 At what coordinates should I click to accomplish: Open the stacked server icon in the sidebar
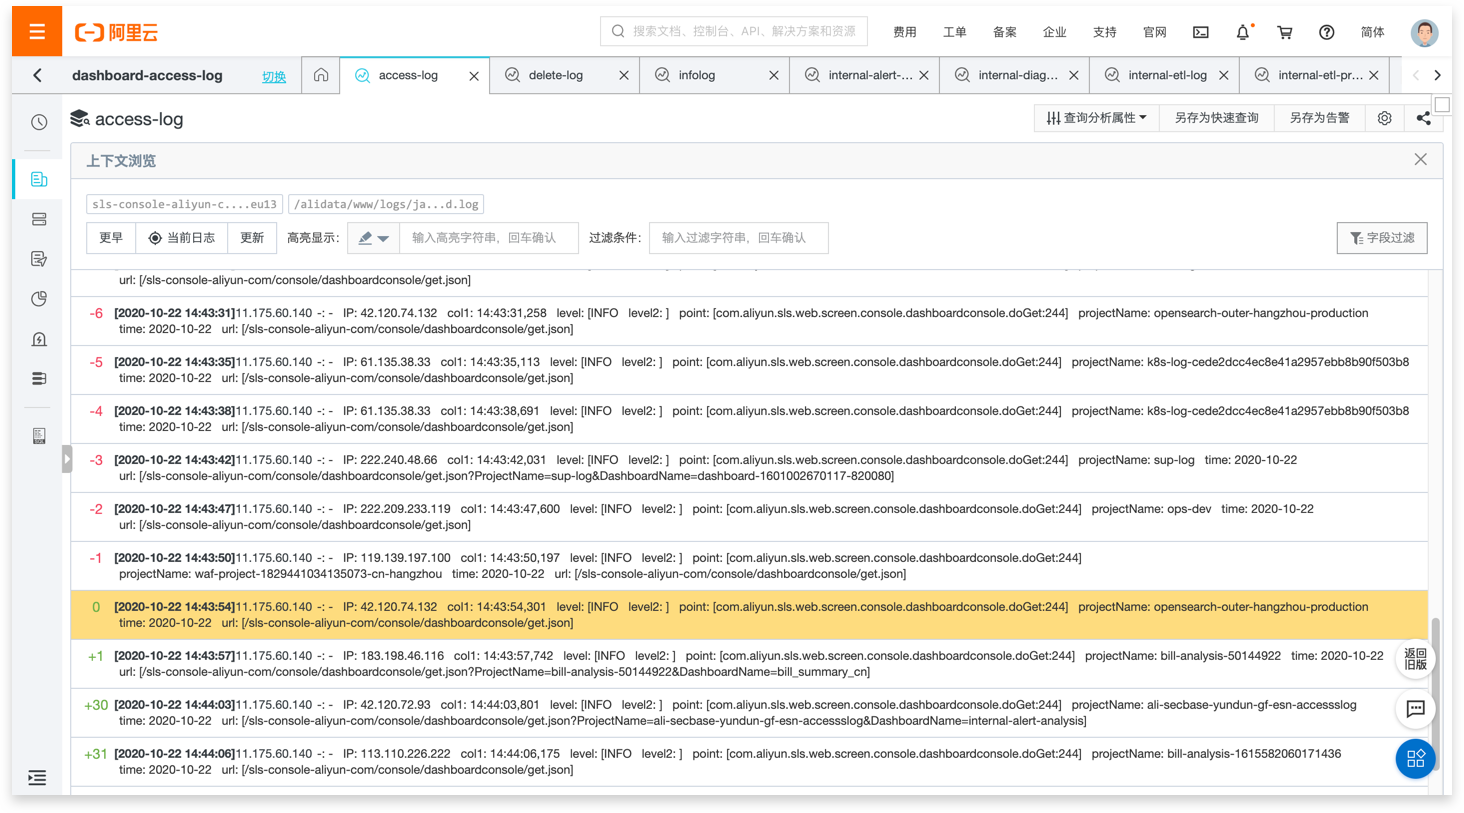[39, 219]
